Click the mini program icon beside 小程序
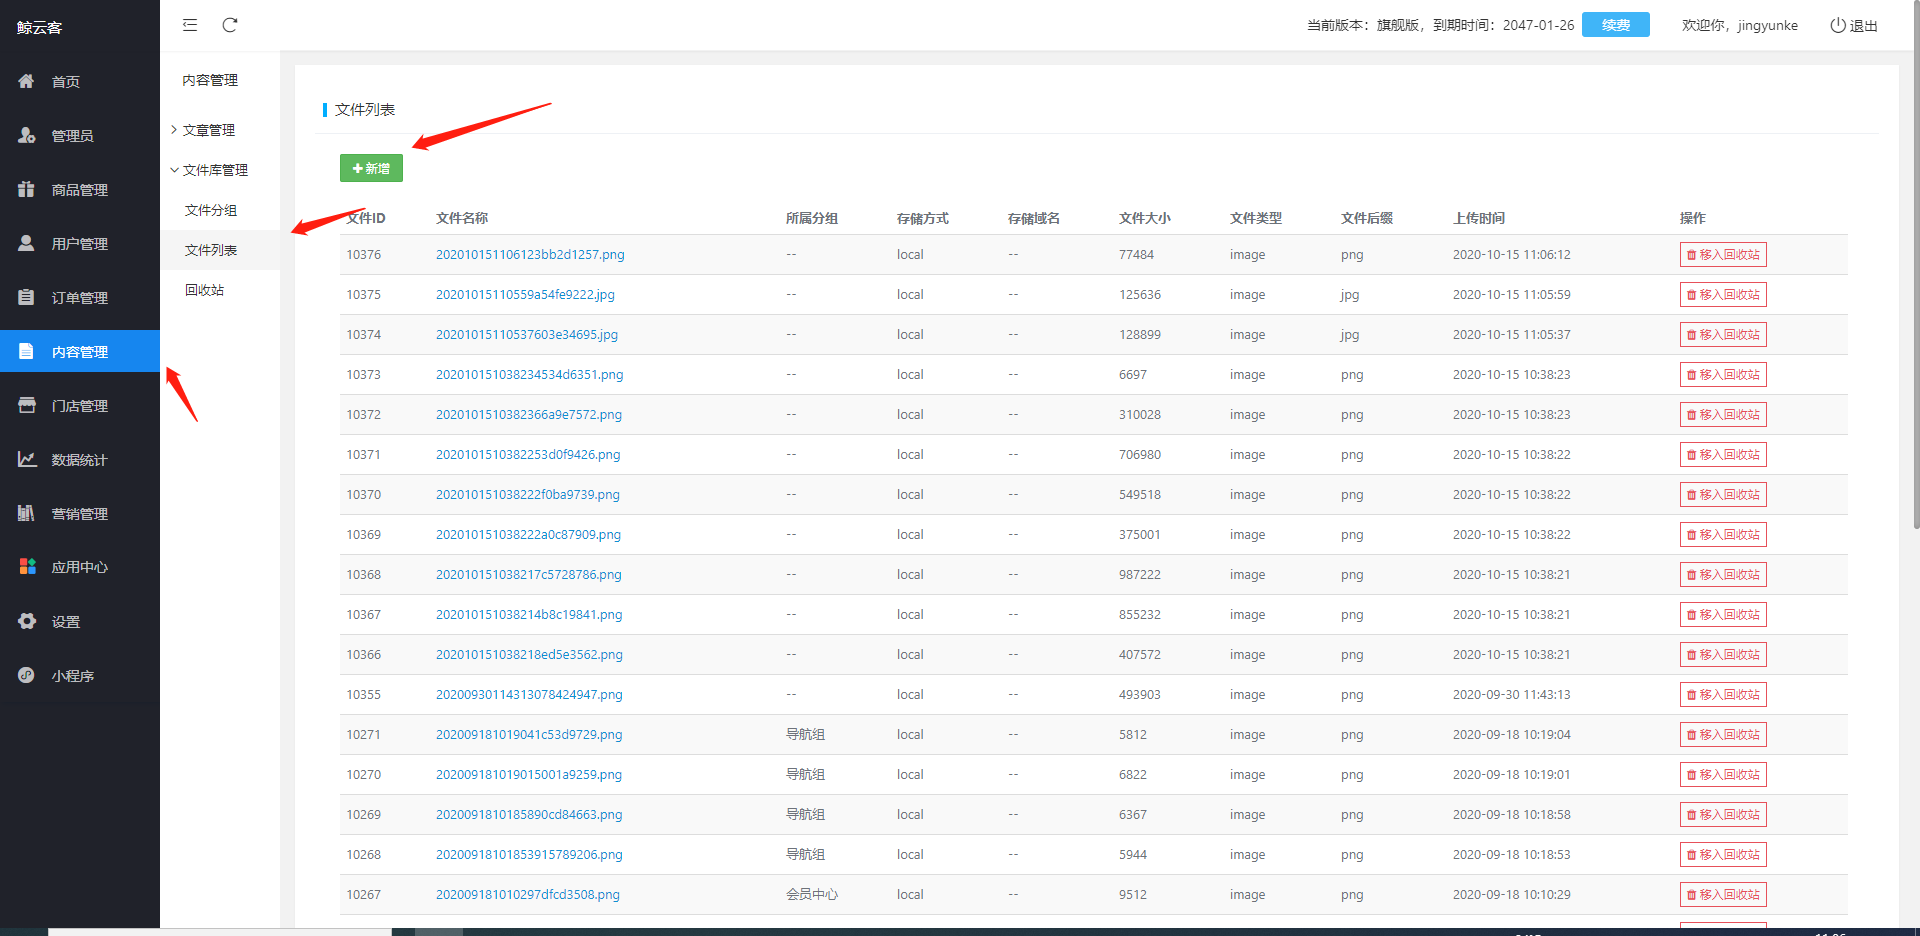 click(x=26, y=675)
